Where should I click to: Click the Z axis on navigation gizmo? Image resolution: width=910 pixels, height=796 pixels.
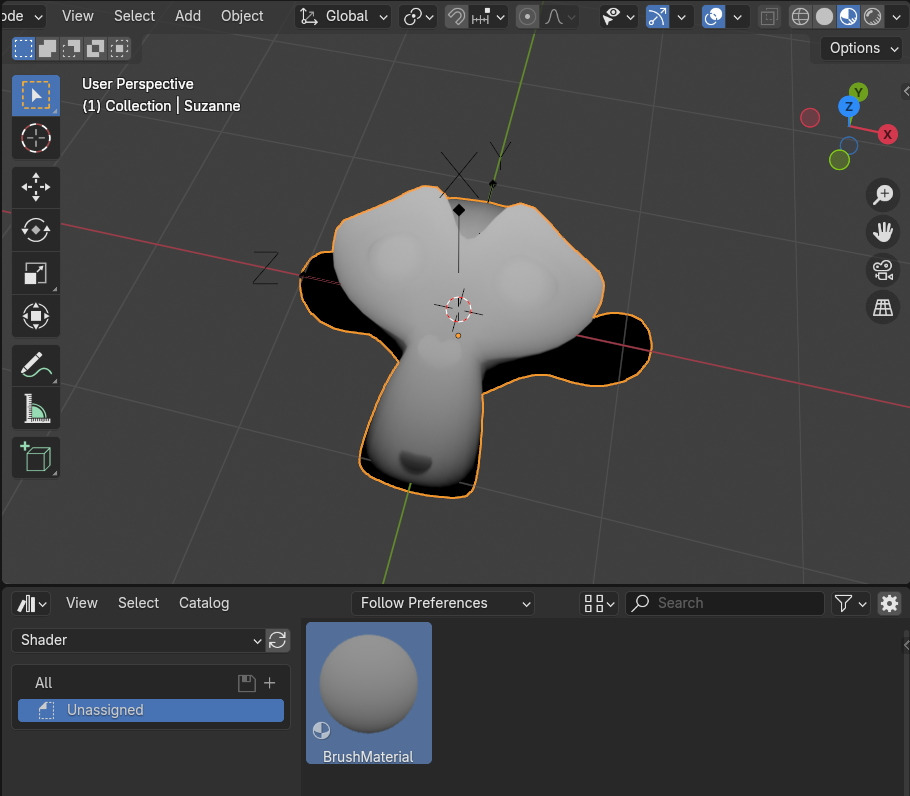coord(848,107)
